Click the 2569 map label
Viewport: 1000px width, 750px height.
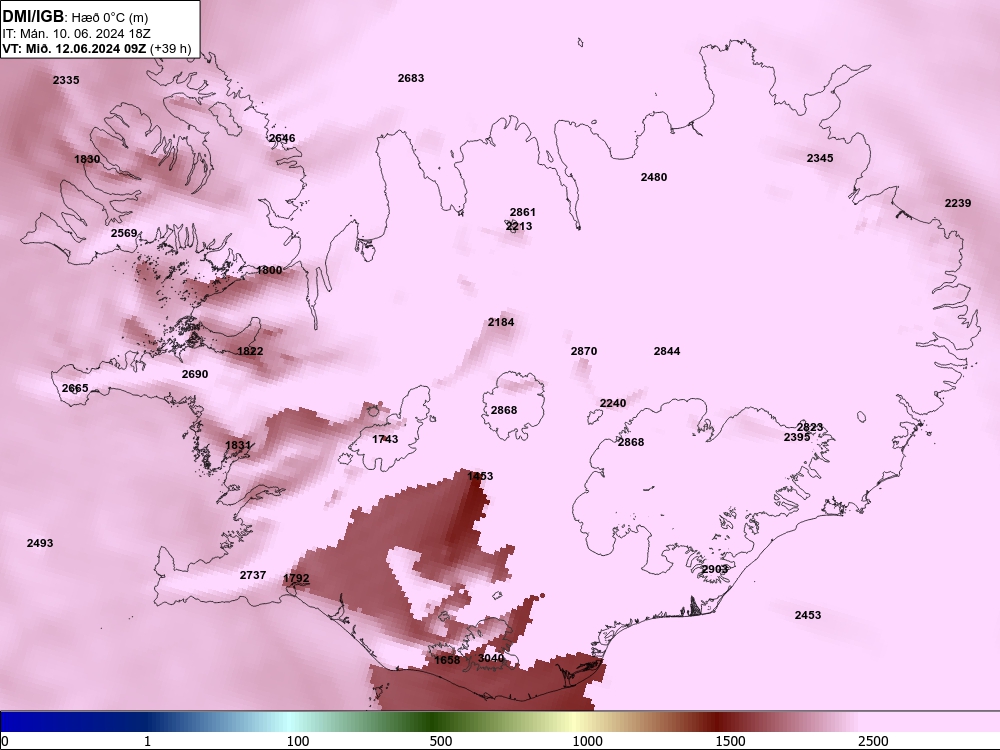124,233
